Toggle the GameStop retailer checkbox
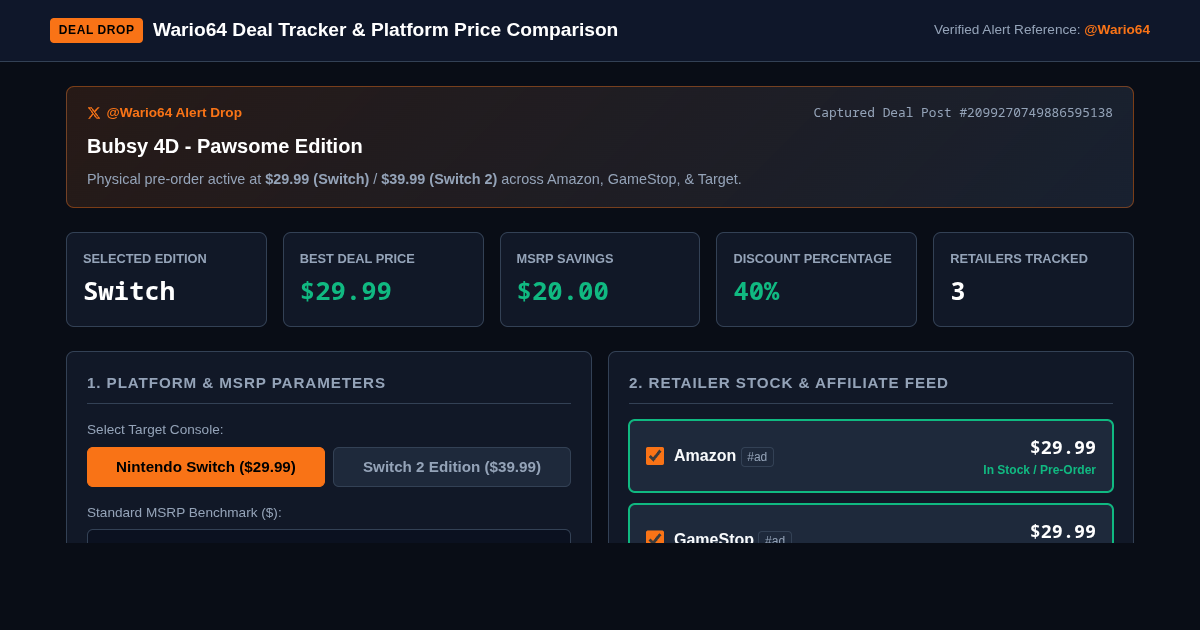 [655, 538]
